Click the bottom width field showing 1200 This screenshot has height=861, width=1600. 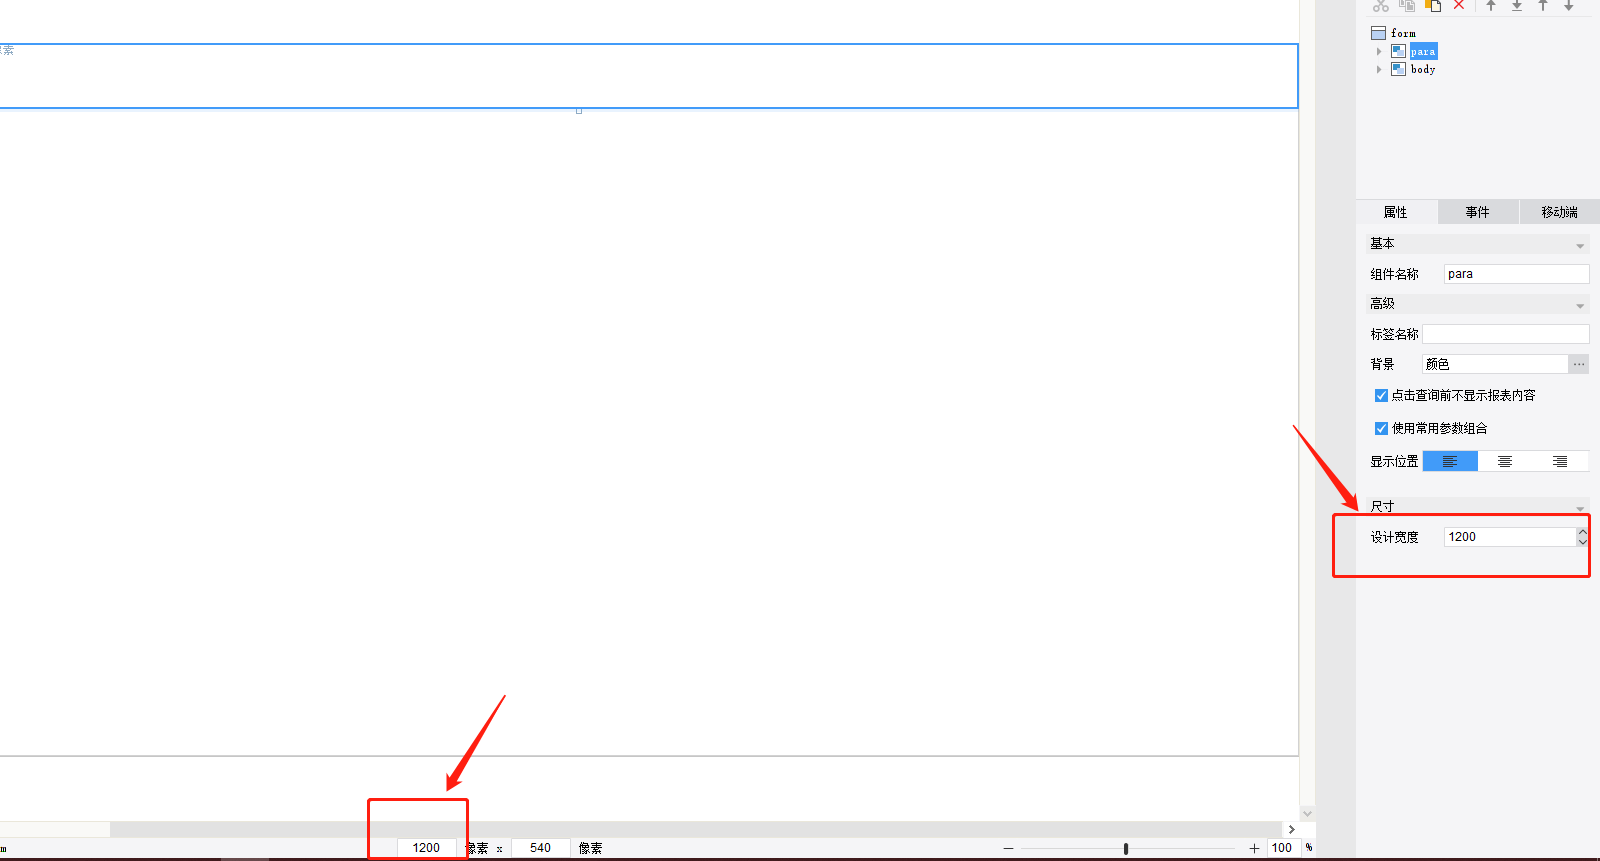[x=427, y=848]
